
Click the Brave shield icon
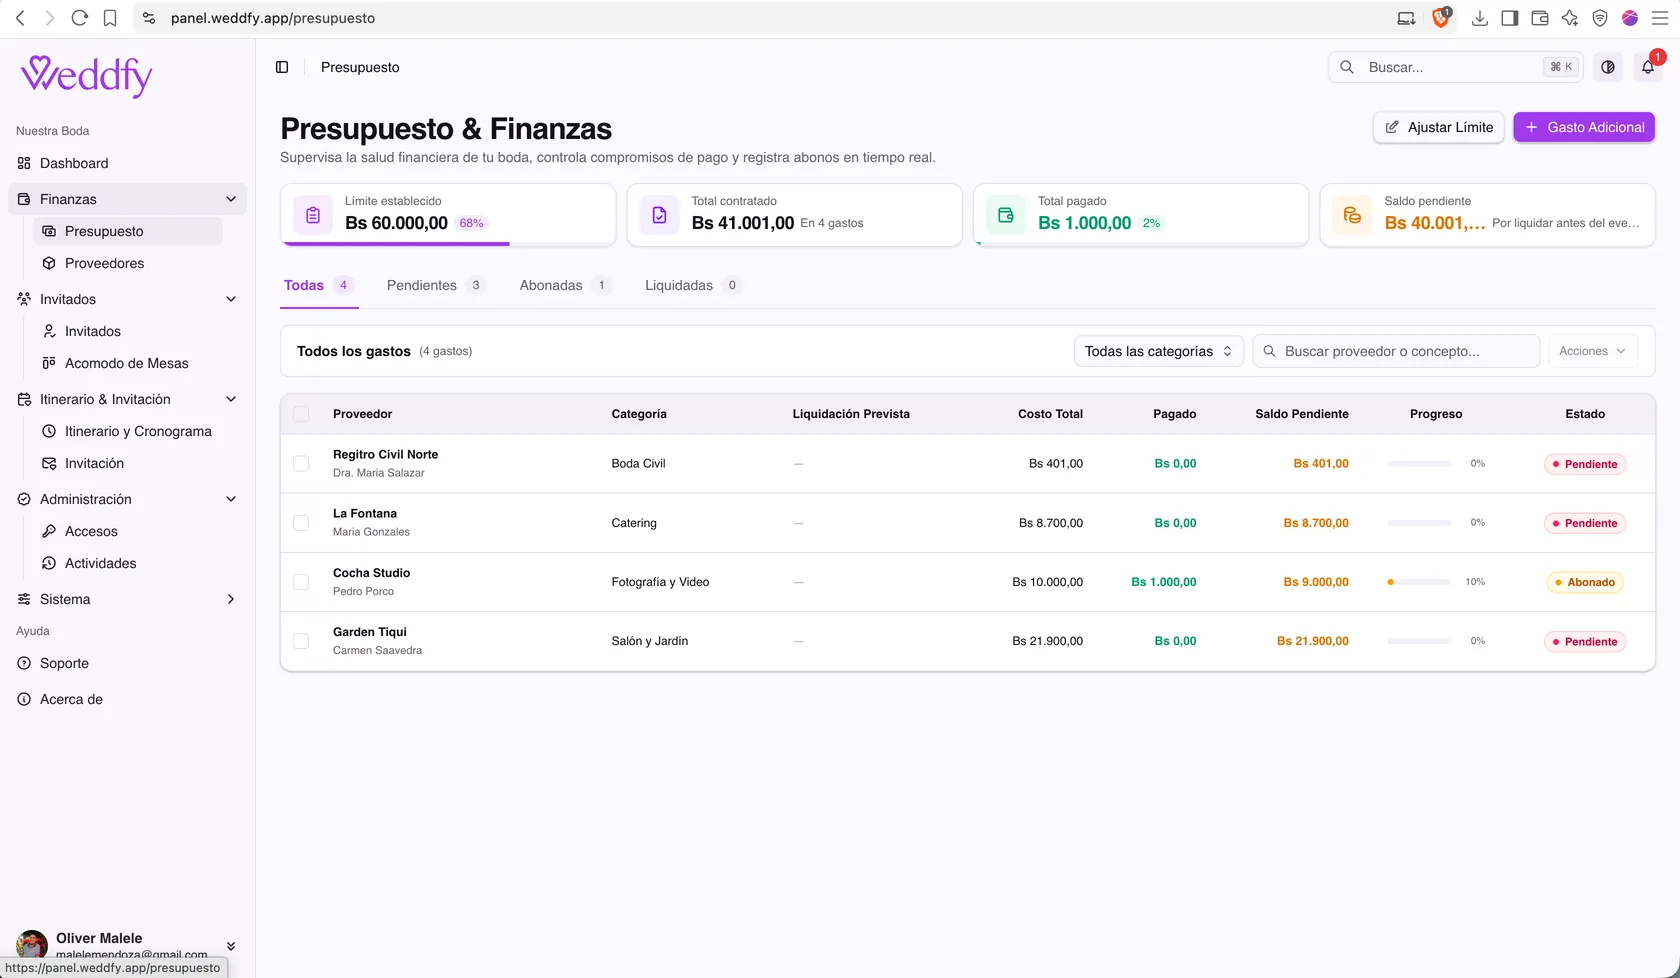point(1441,18)
